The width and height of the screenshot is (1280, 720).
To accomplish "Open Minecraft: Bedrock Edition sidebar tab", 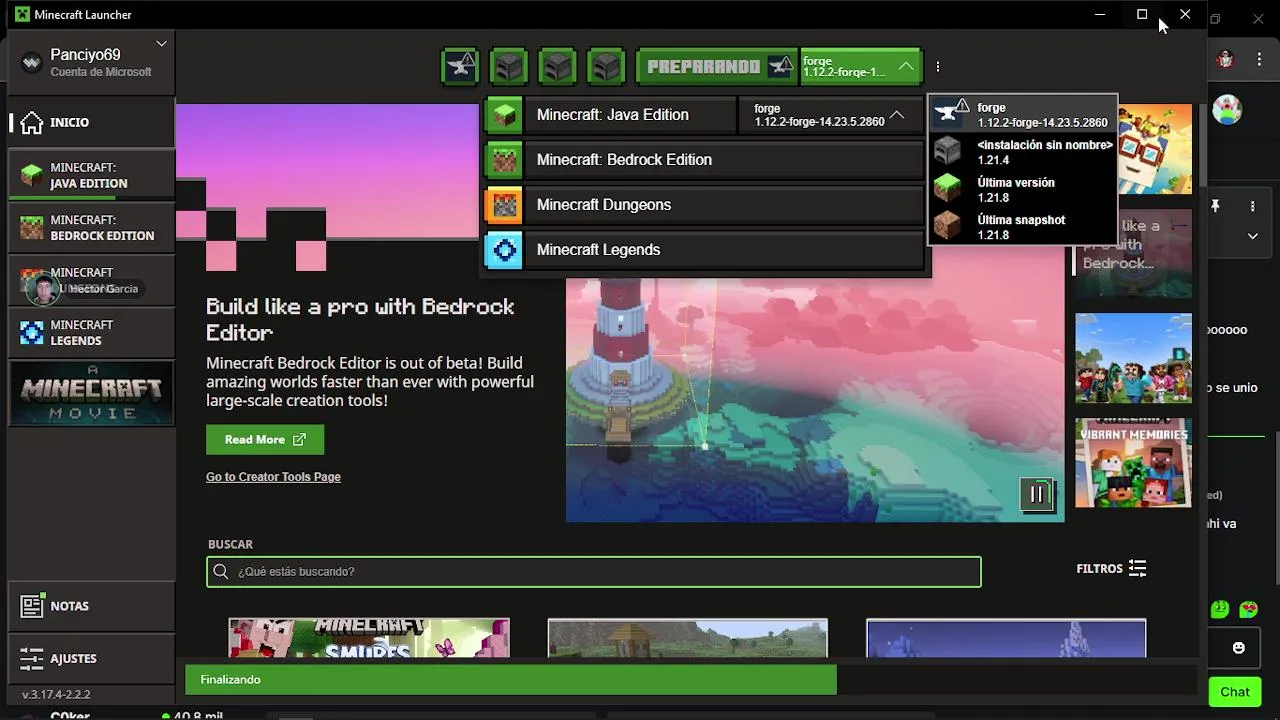I will (91, 228).
